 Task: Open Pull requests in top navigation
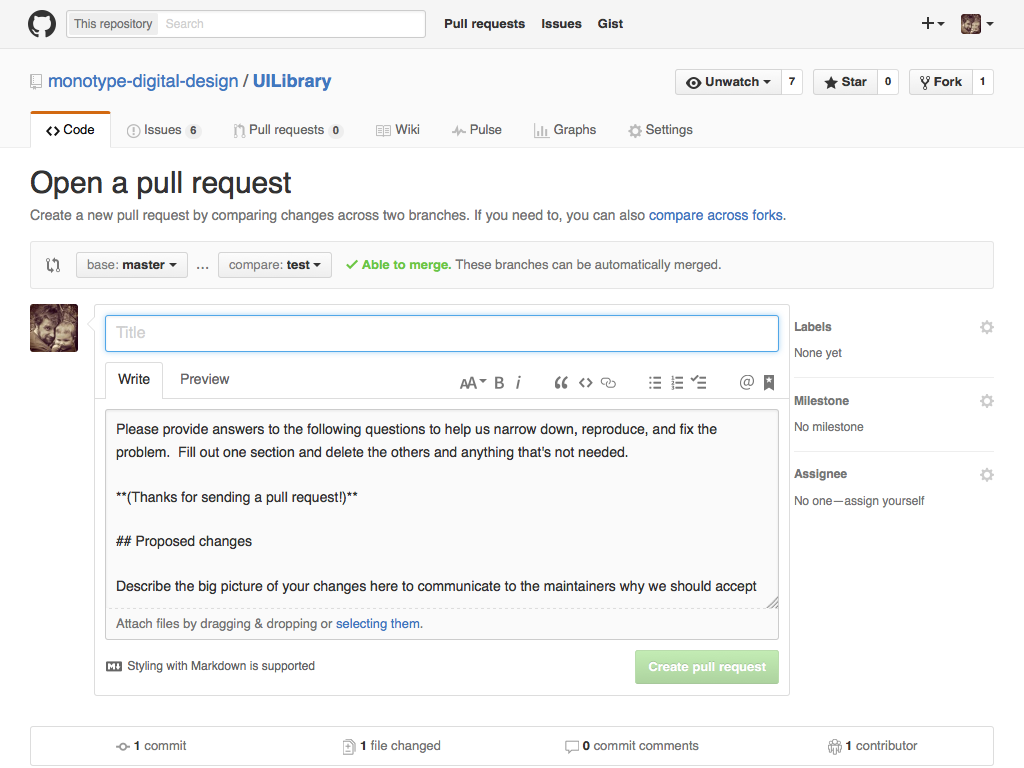click(x=485, y=24)
